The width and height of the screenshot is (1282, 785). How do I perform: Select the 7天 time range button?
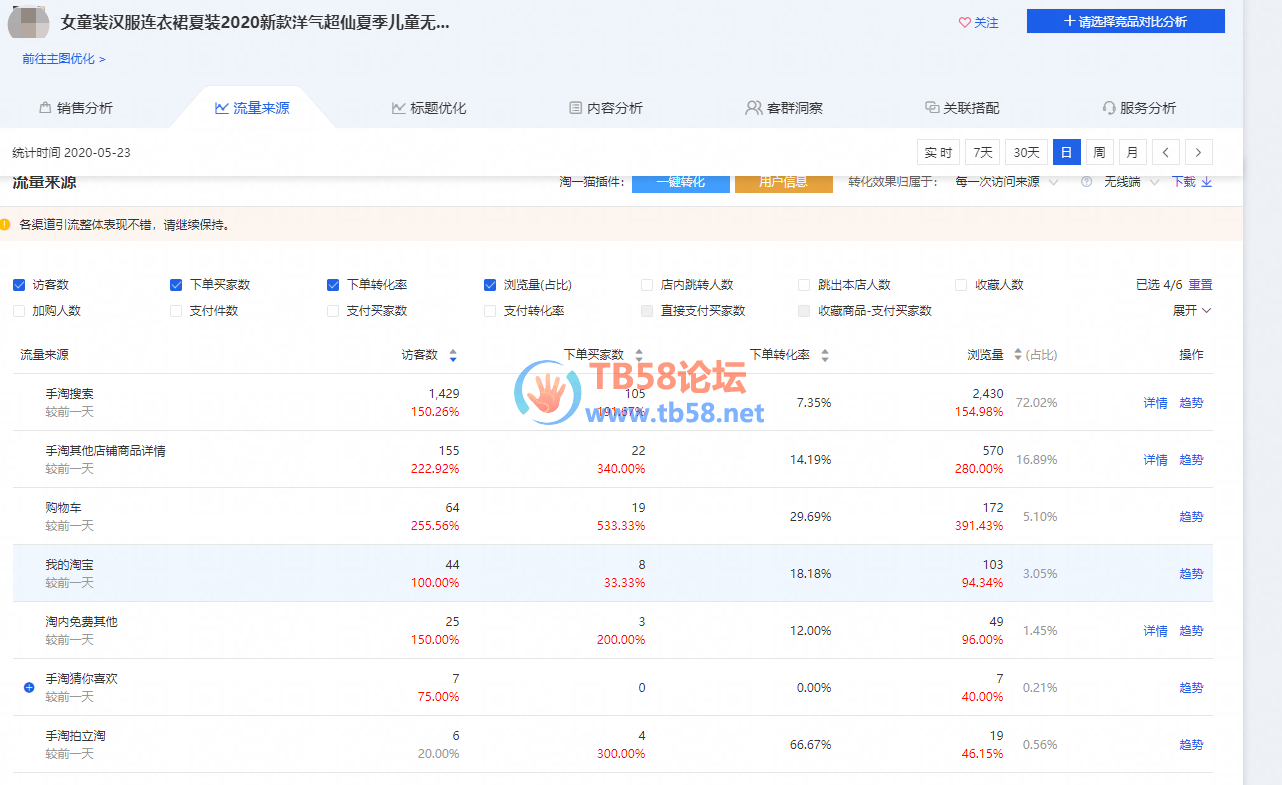coord(982,152)
